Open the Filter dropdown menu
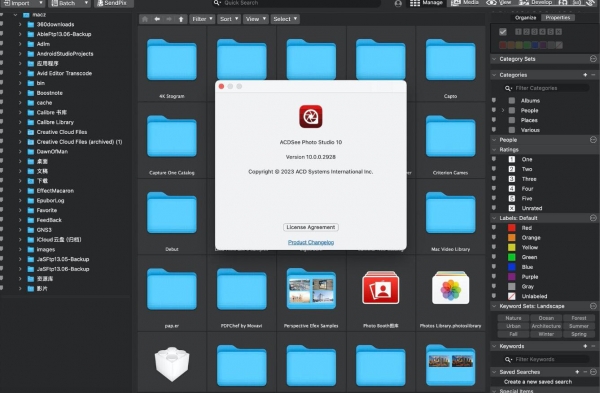This screenshot has height=393, width=600. 202,19
